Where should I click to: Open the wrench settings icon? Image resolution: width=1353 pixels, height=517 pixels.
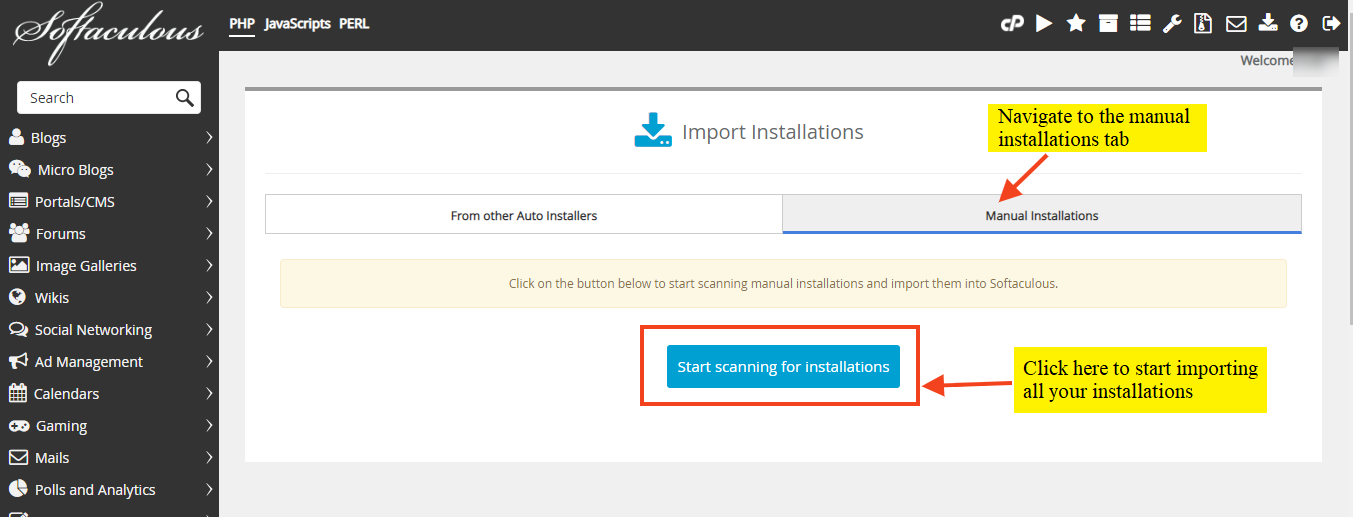pos(1172,23)
